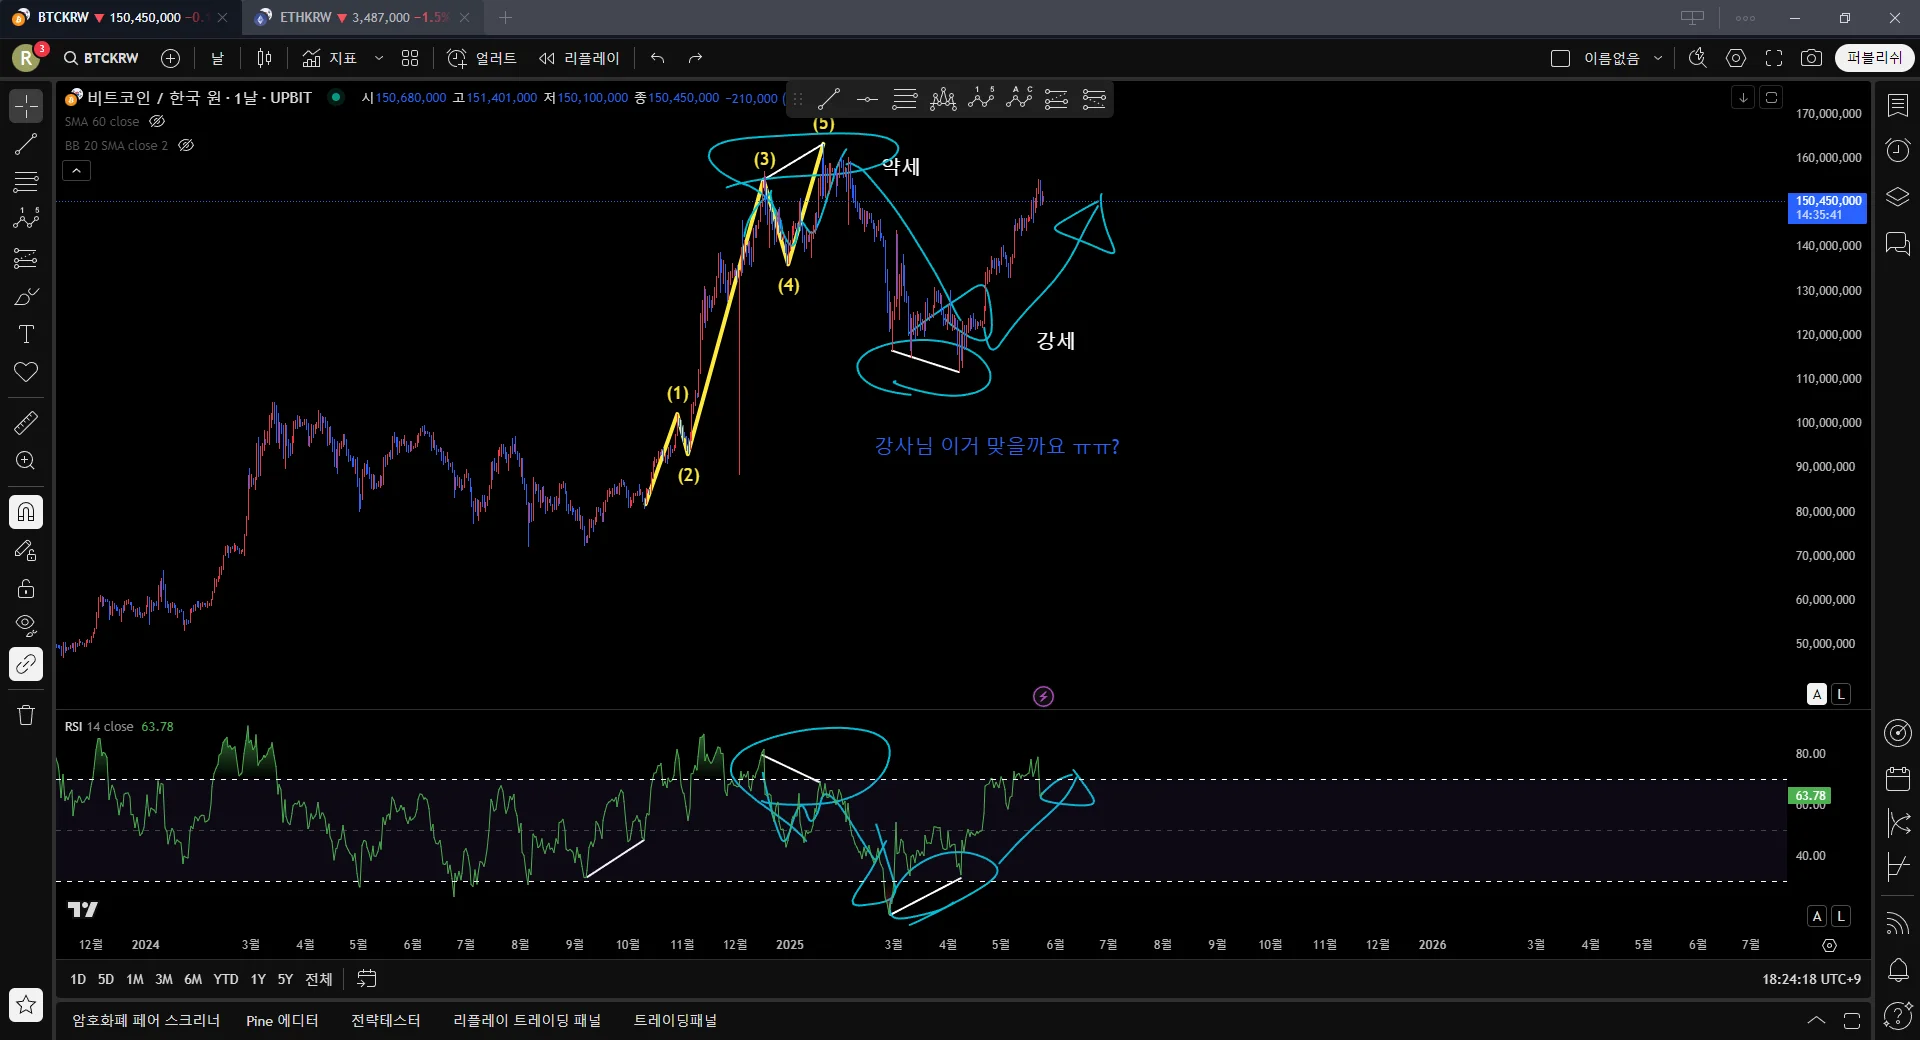Select horizontal line in floating drawing toolbar
The height and width of the screenshot is (1040, 1920).
[x=867, y=98]
